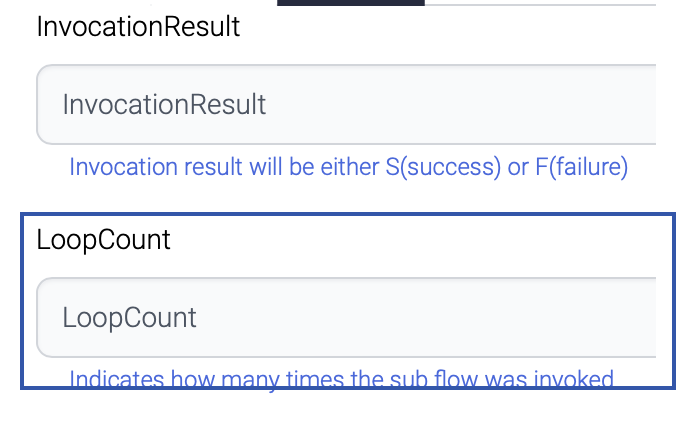This screenshot has width=678, height=438.
Task: Click empty area inside LoopCount box
Action: [450, 318]
